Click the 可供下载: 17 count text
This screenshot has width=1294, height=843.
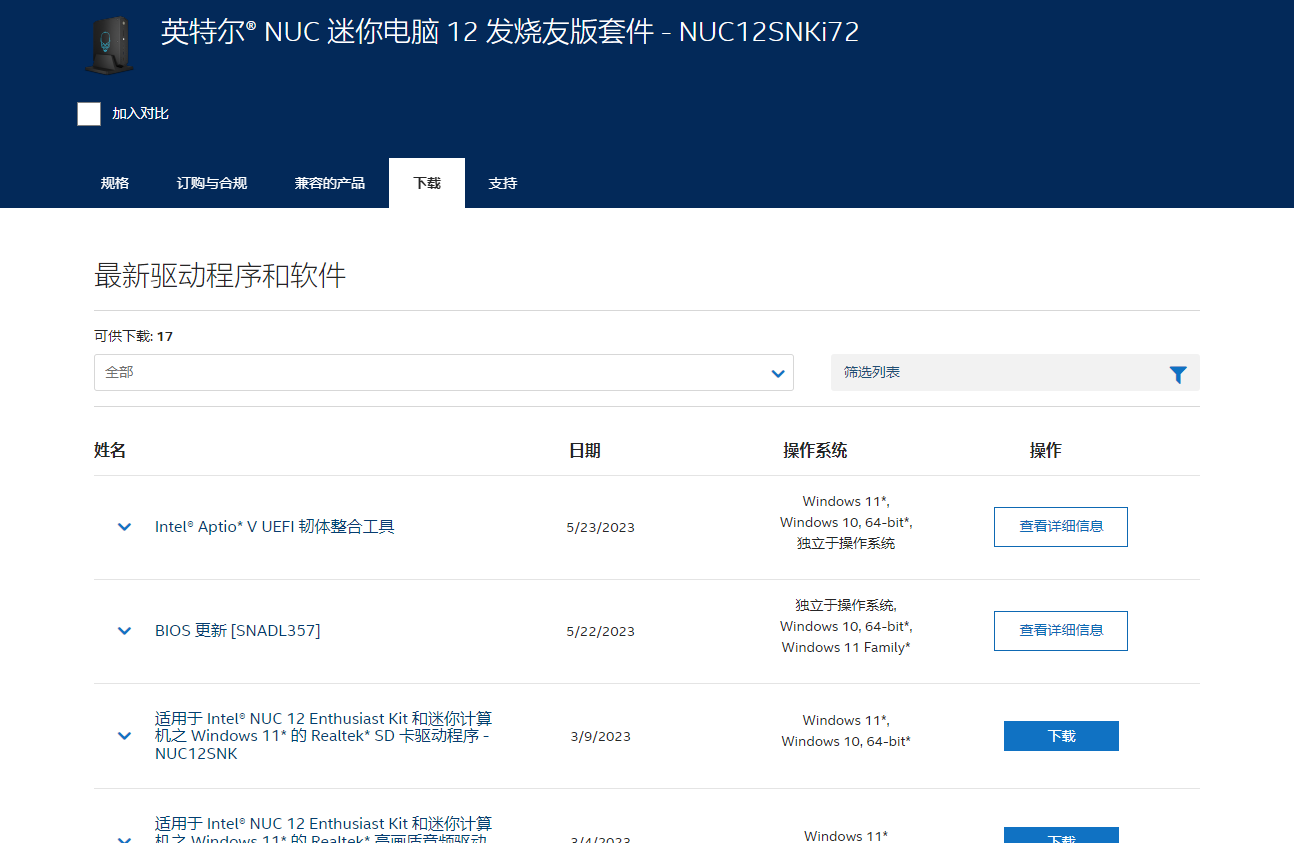tap(134, 336)
